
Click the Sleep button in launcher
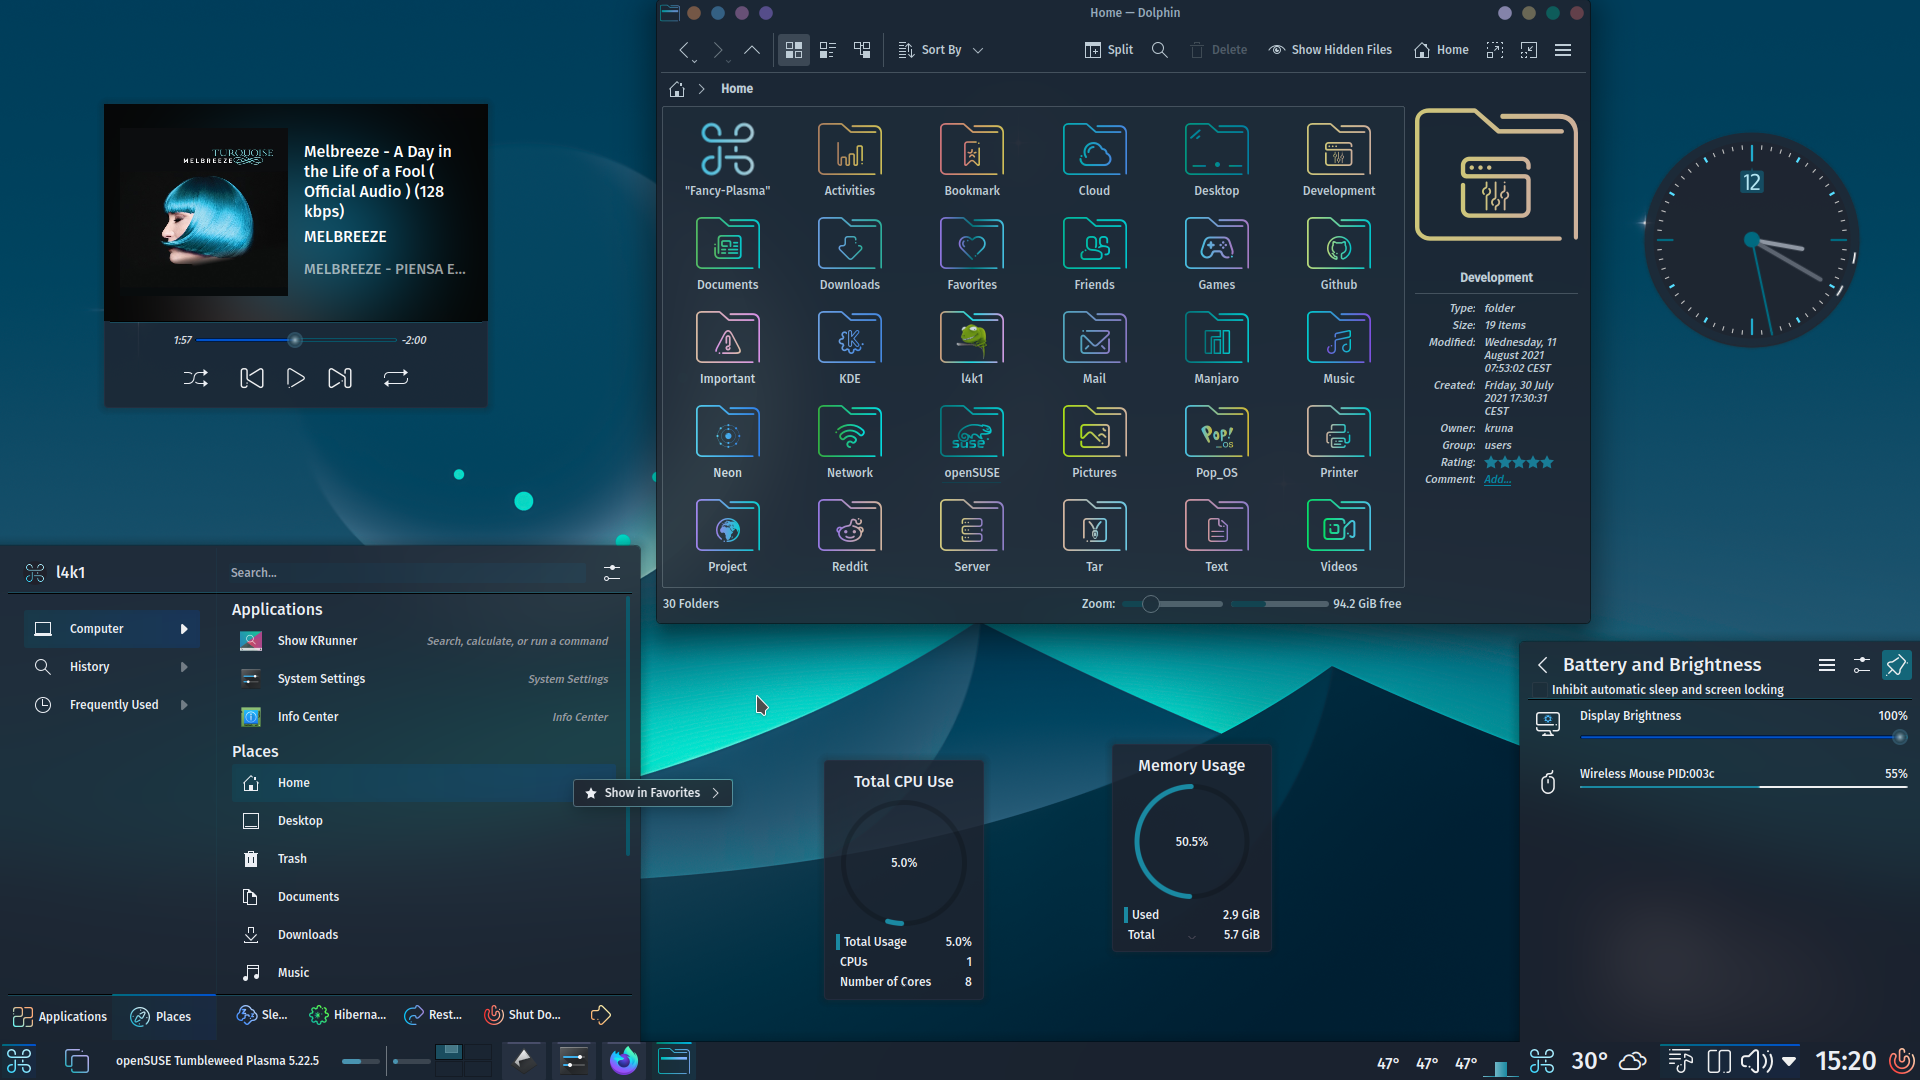tap(262, 1015)
